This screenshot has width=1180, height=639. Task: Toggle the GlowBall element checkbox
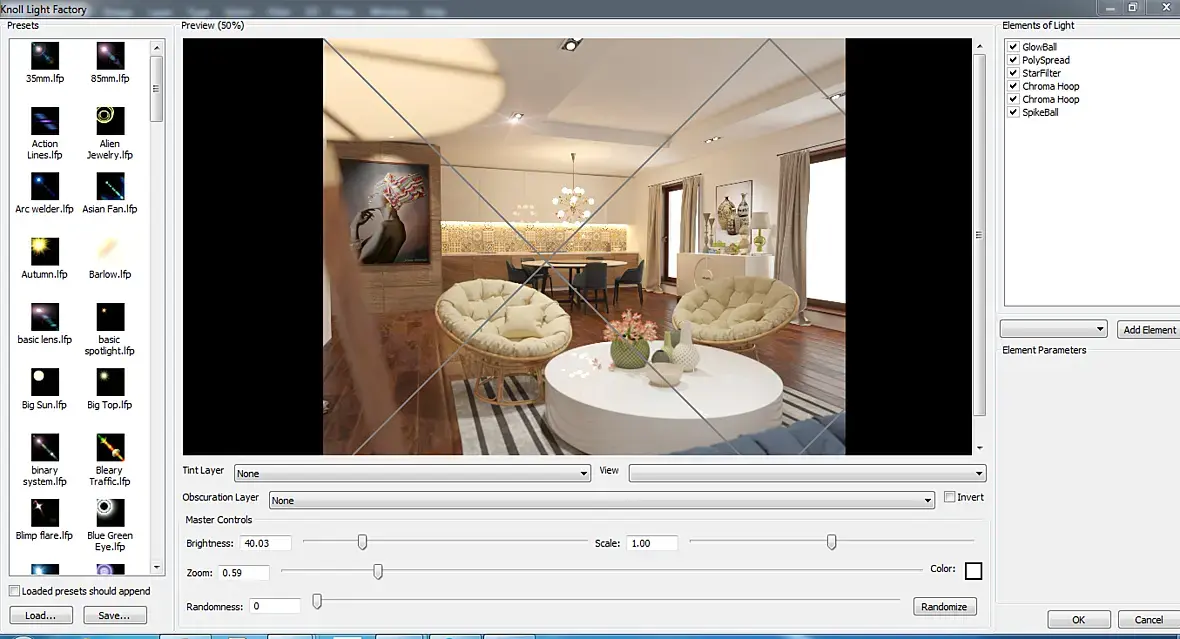coord(1013,47)
